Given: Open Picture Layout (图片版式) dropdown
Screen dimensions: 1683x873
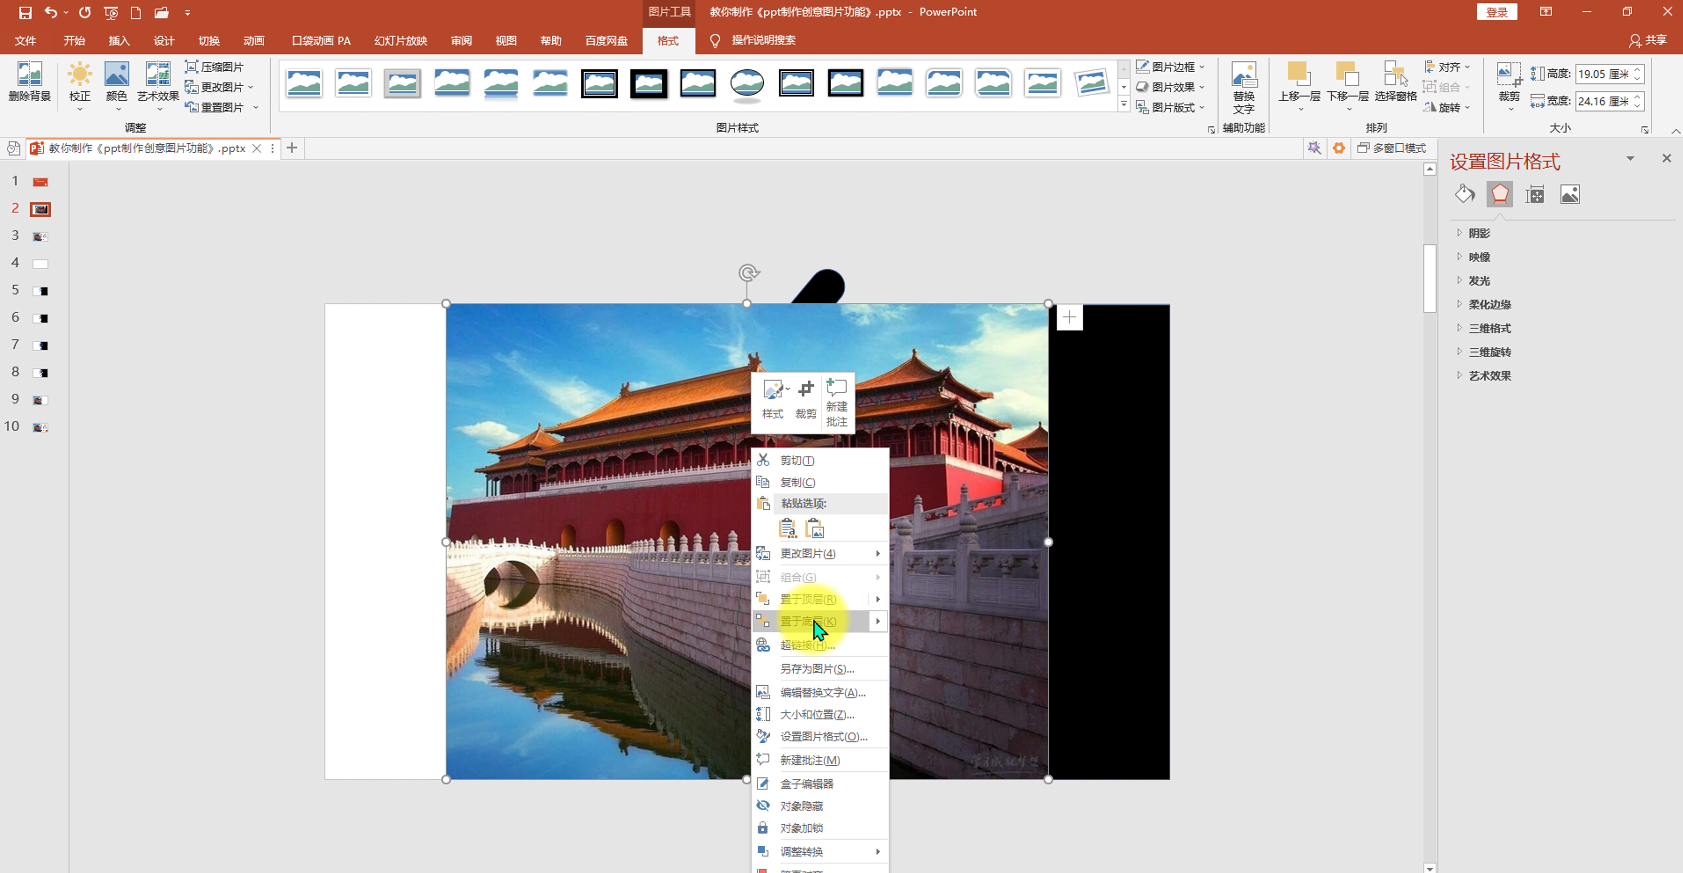Looking at the screenshot, I should click(x=1171, y=107).
